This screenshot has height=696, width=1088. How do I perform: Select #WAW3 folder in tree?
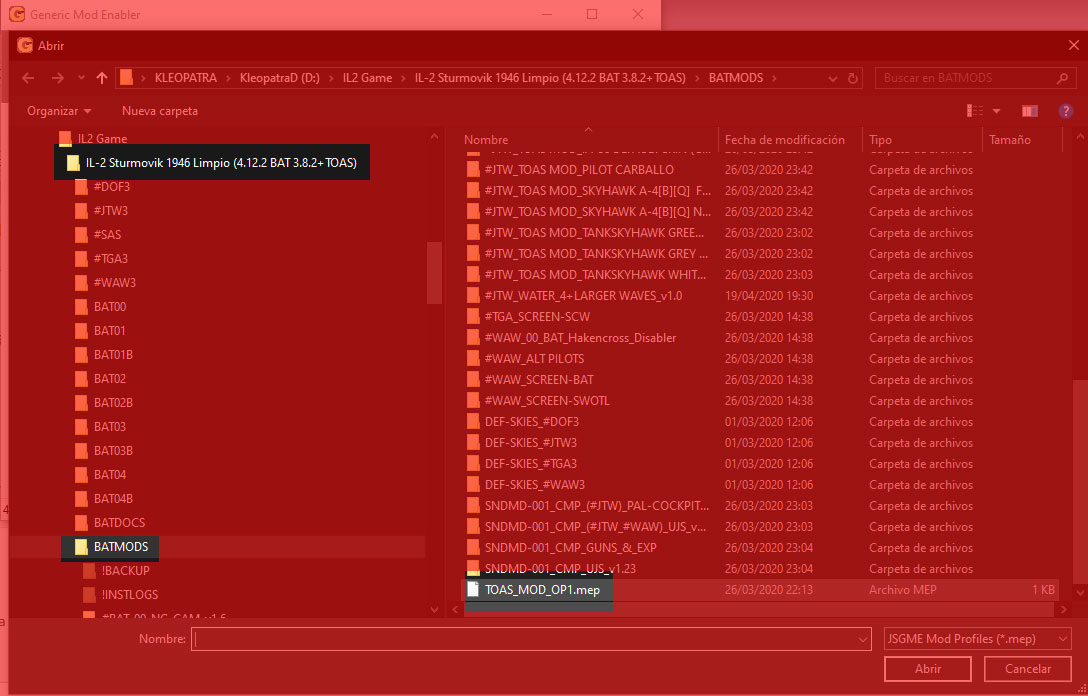coord(114,283)
